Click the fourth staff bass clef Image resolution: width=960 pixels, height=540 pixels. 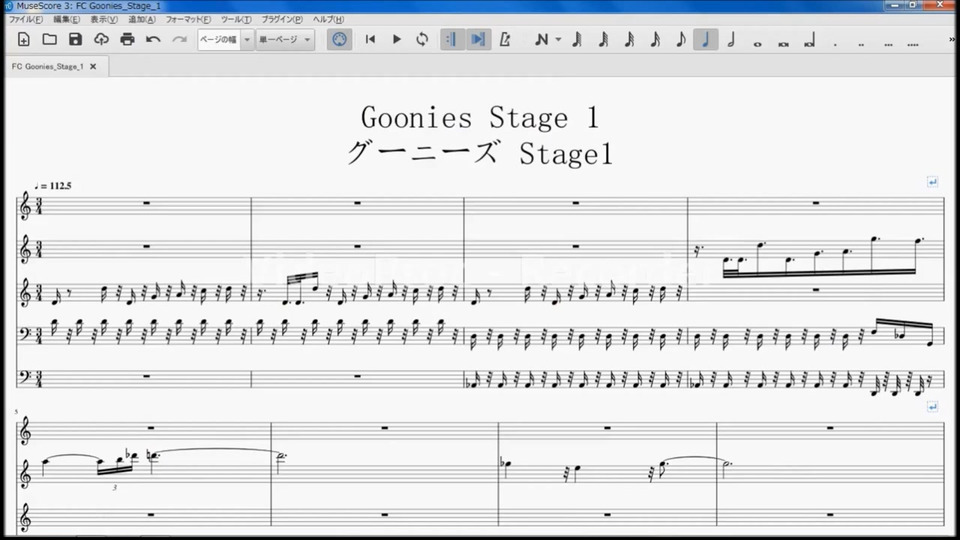pos(24,334)
